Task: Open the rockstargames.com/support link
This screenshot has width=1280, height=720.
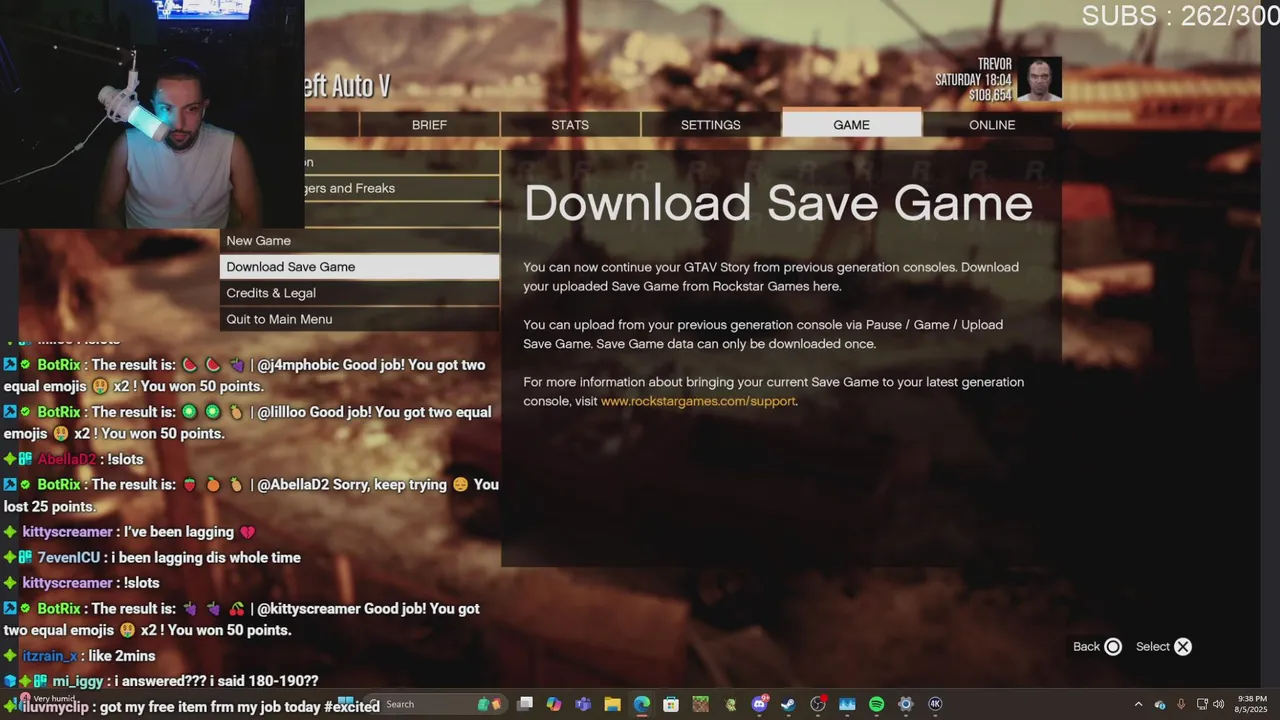Action: tap(698, 401)
